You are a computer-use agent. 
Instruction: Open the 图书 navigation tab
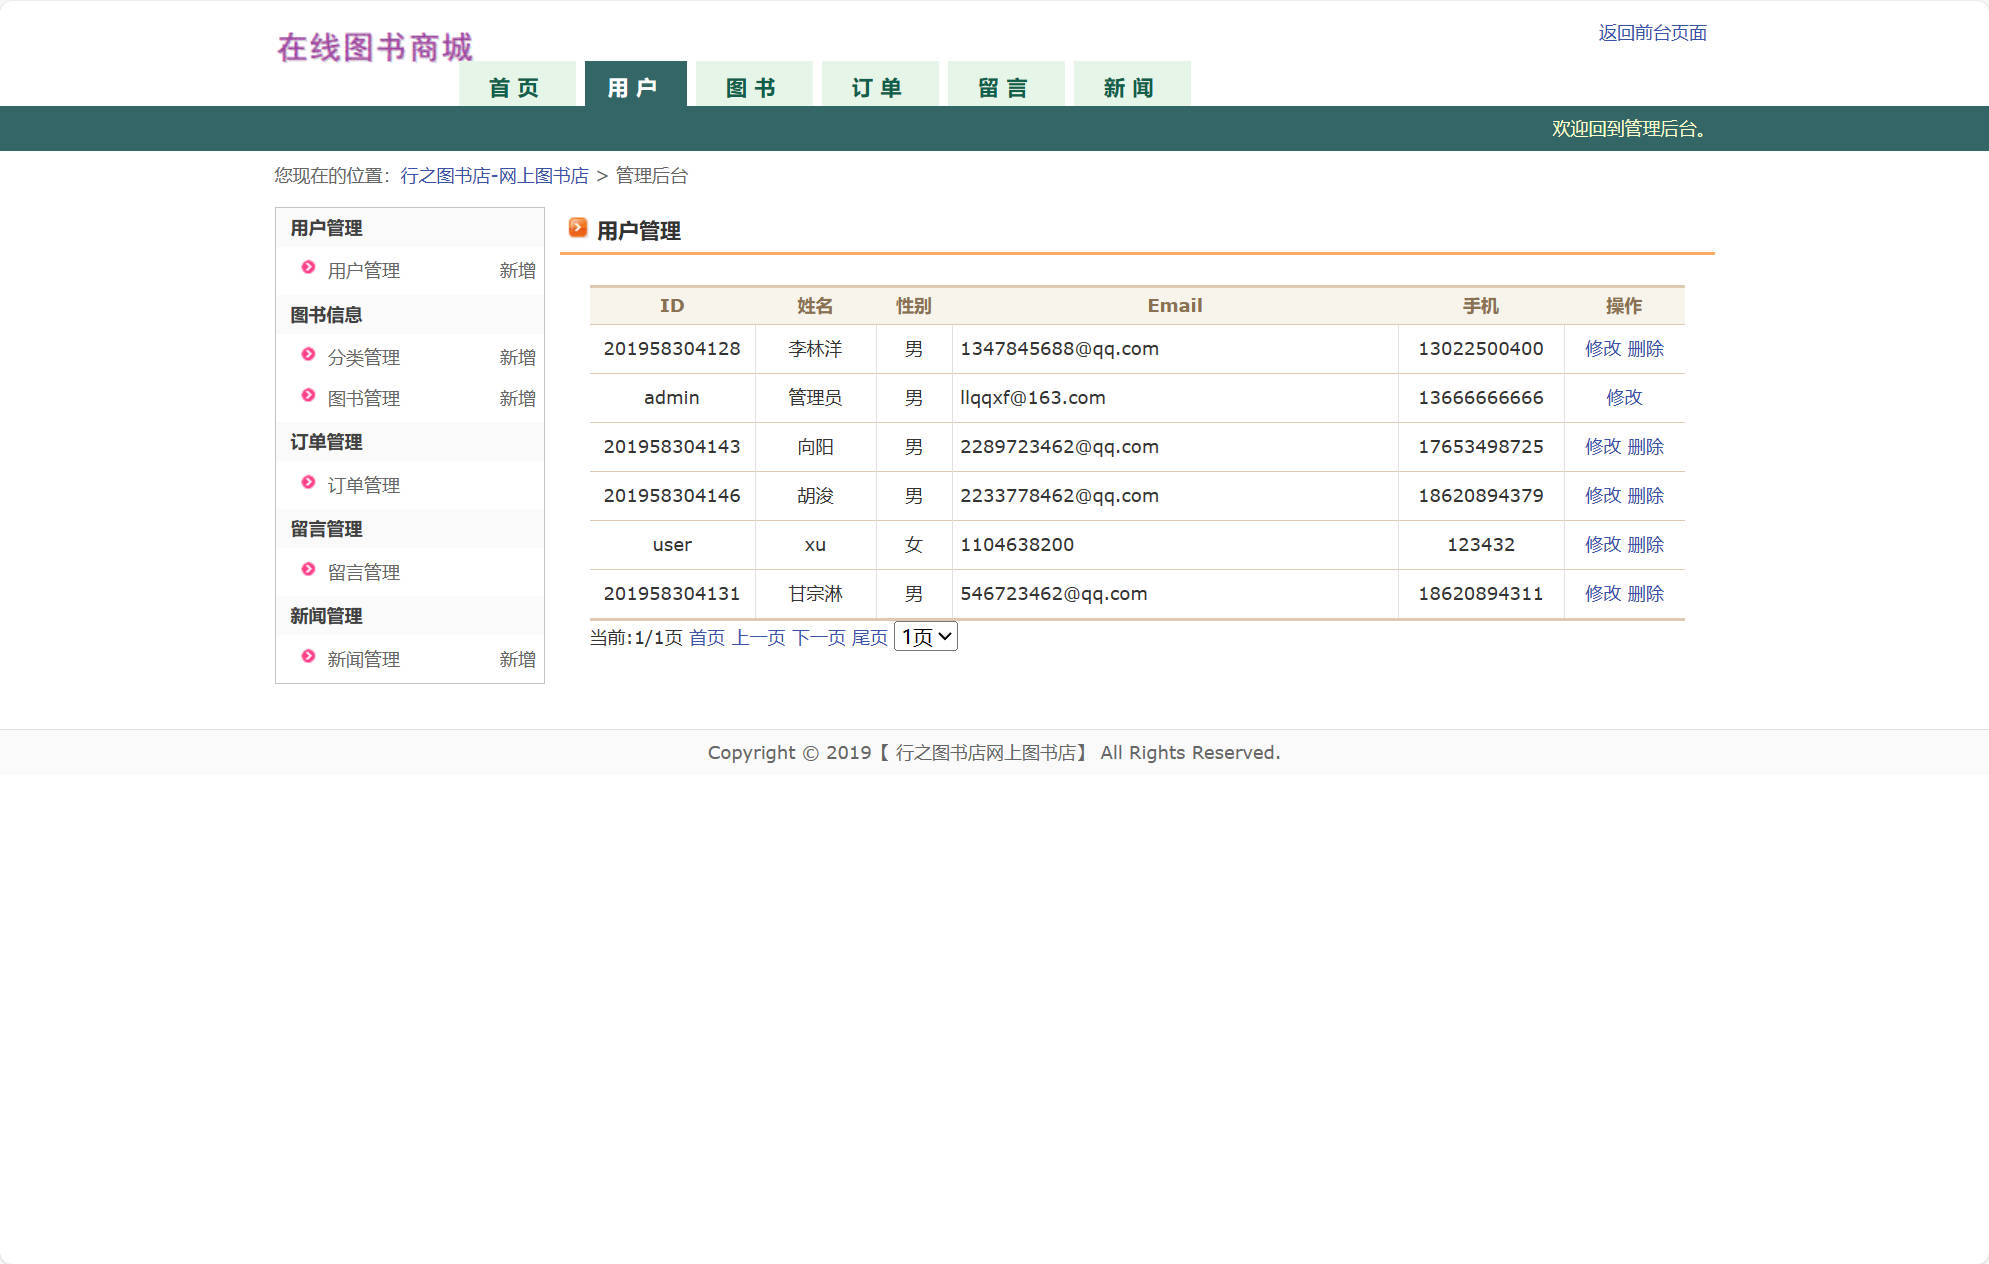coord(753,86)
